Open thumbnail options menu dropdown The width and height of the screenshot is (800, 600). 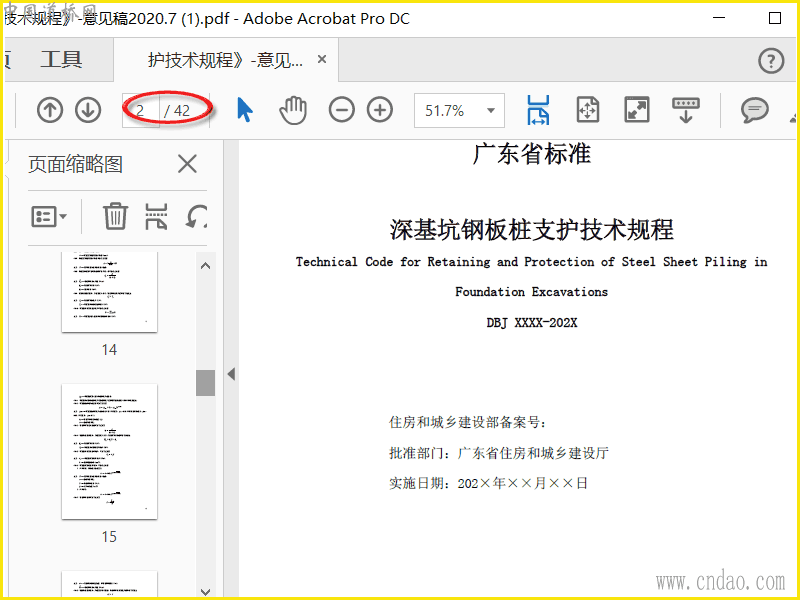click(49, 216)
